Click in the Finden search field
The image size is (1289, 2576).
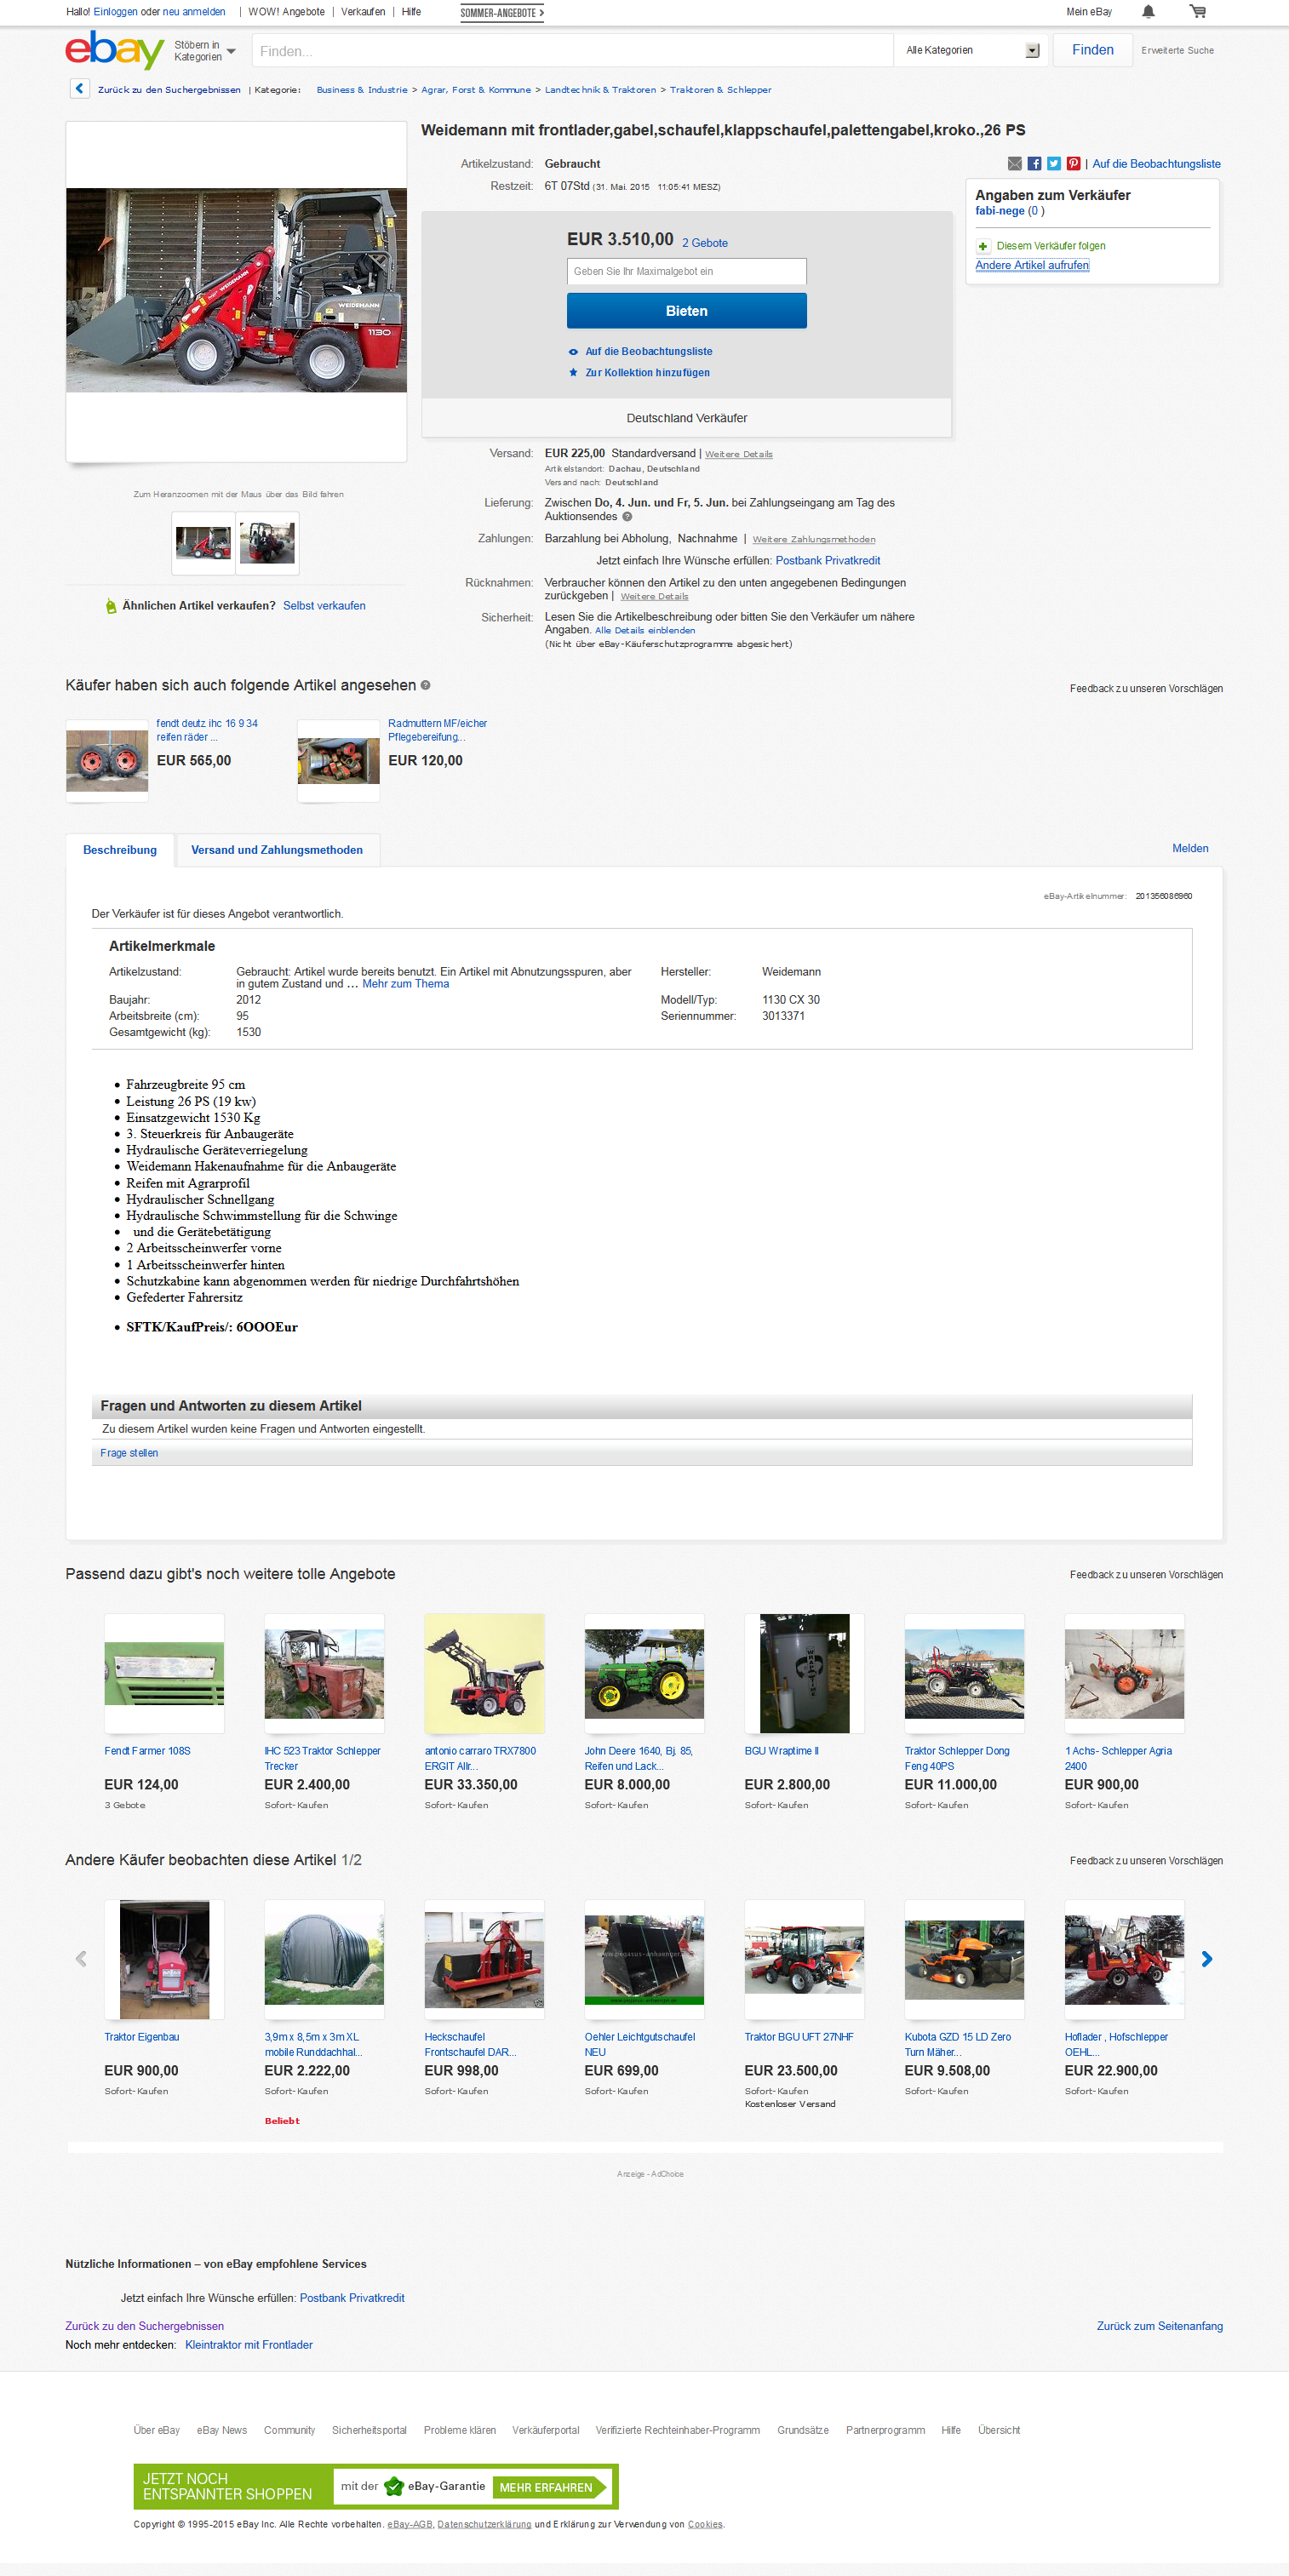coord(572,51)
